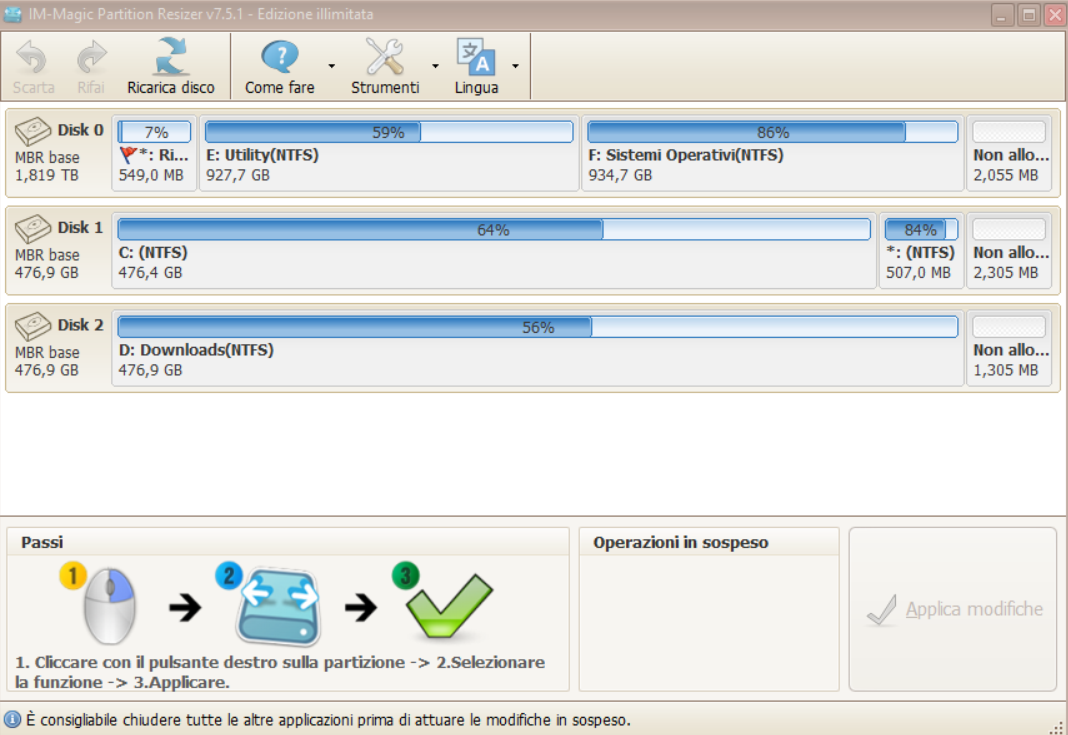Select the *: (NTFS) 507,0 MB partition
Image resolution: width=1068 pixels, height=735 pixels.
921,250
